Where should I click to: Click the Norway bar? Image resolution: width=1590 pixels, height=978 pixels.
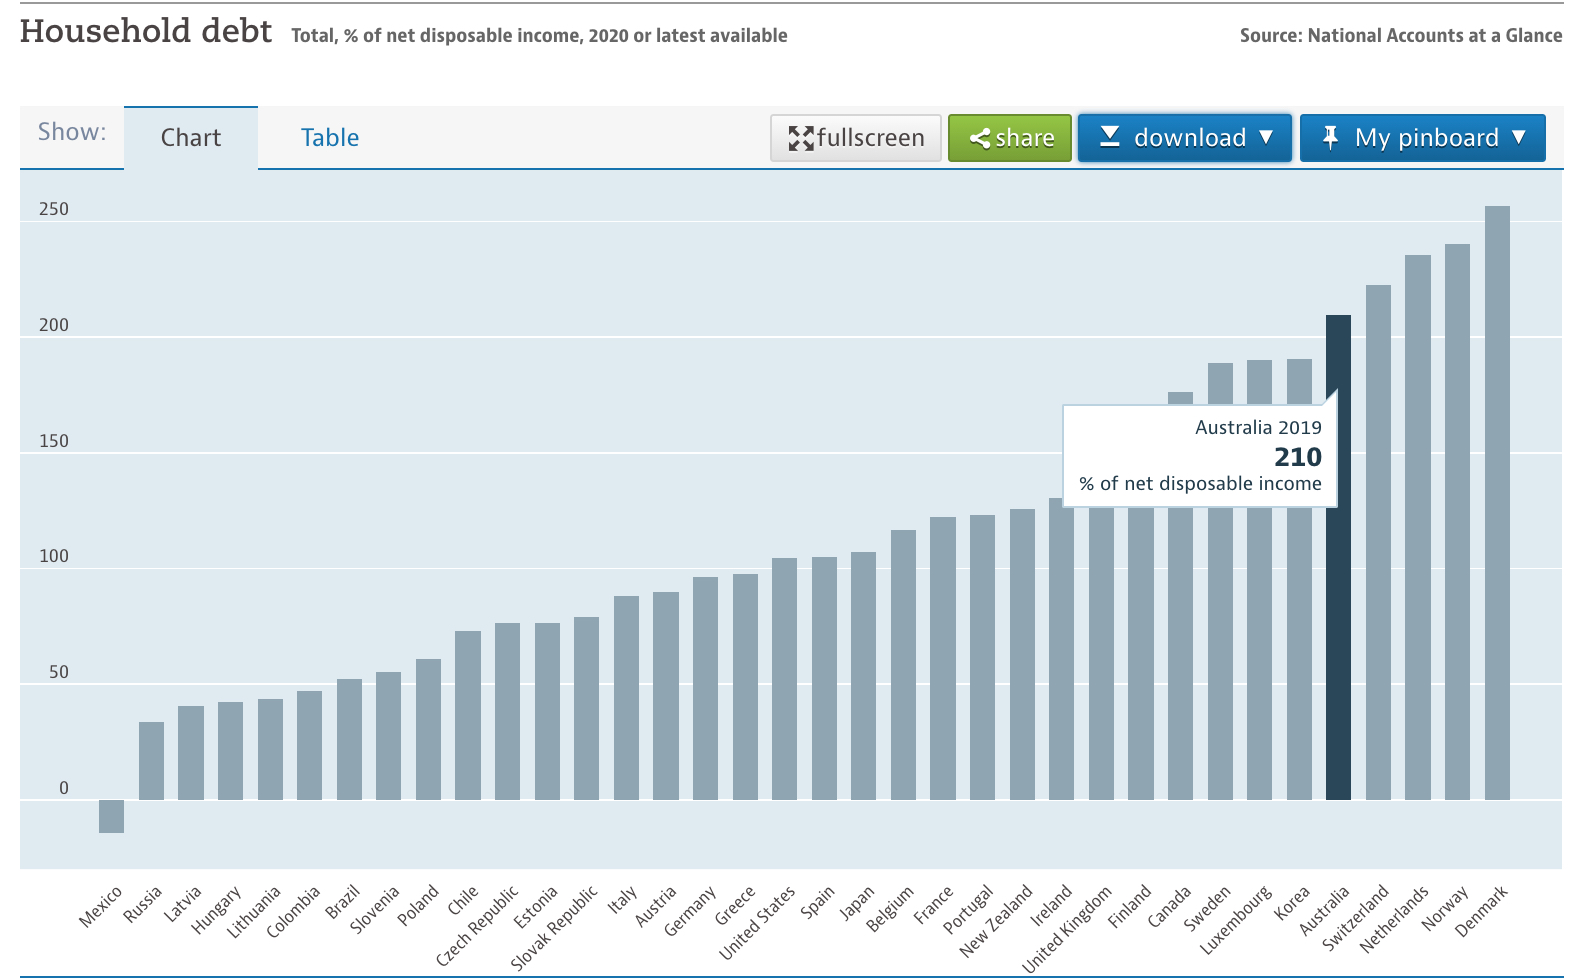point(1457,521)
